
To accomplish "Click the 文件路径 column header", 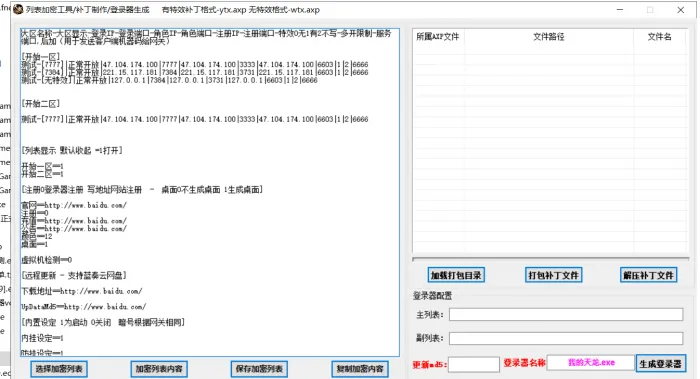I will click(x=549, y=37).
